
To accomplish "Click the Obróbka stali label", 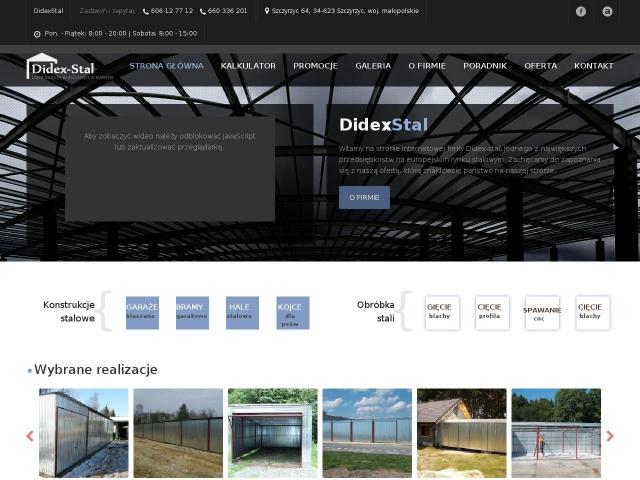I will pyautogui.click(x=376, y=311).
